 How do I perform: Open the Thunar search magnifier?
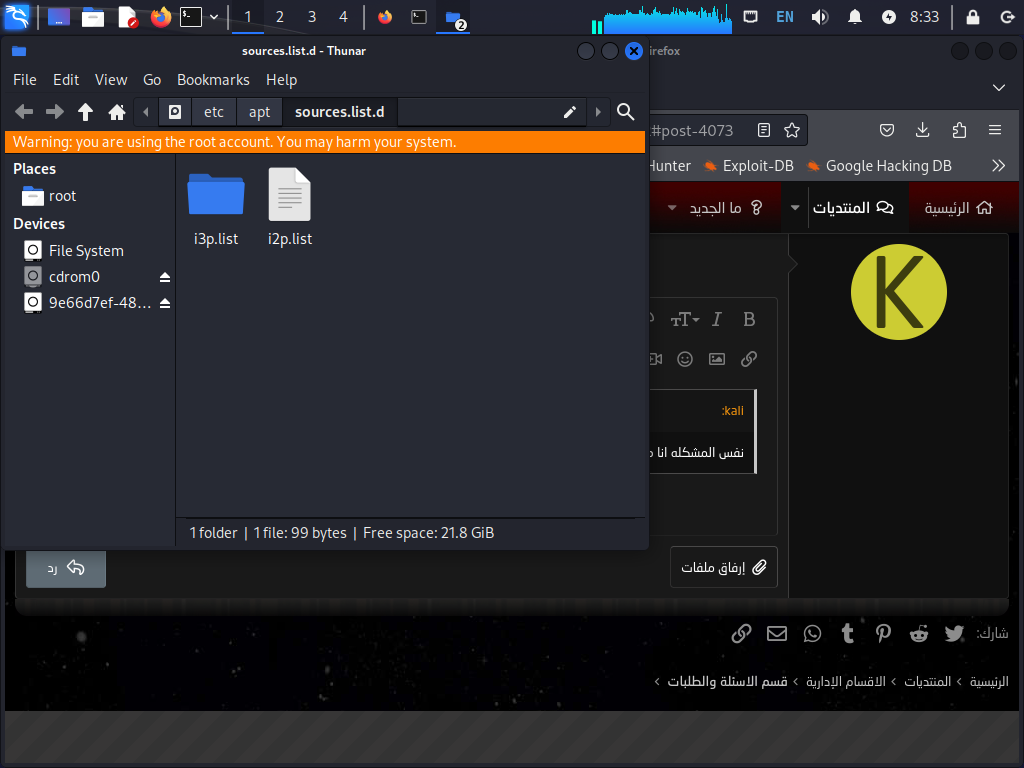coord(626,112)
